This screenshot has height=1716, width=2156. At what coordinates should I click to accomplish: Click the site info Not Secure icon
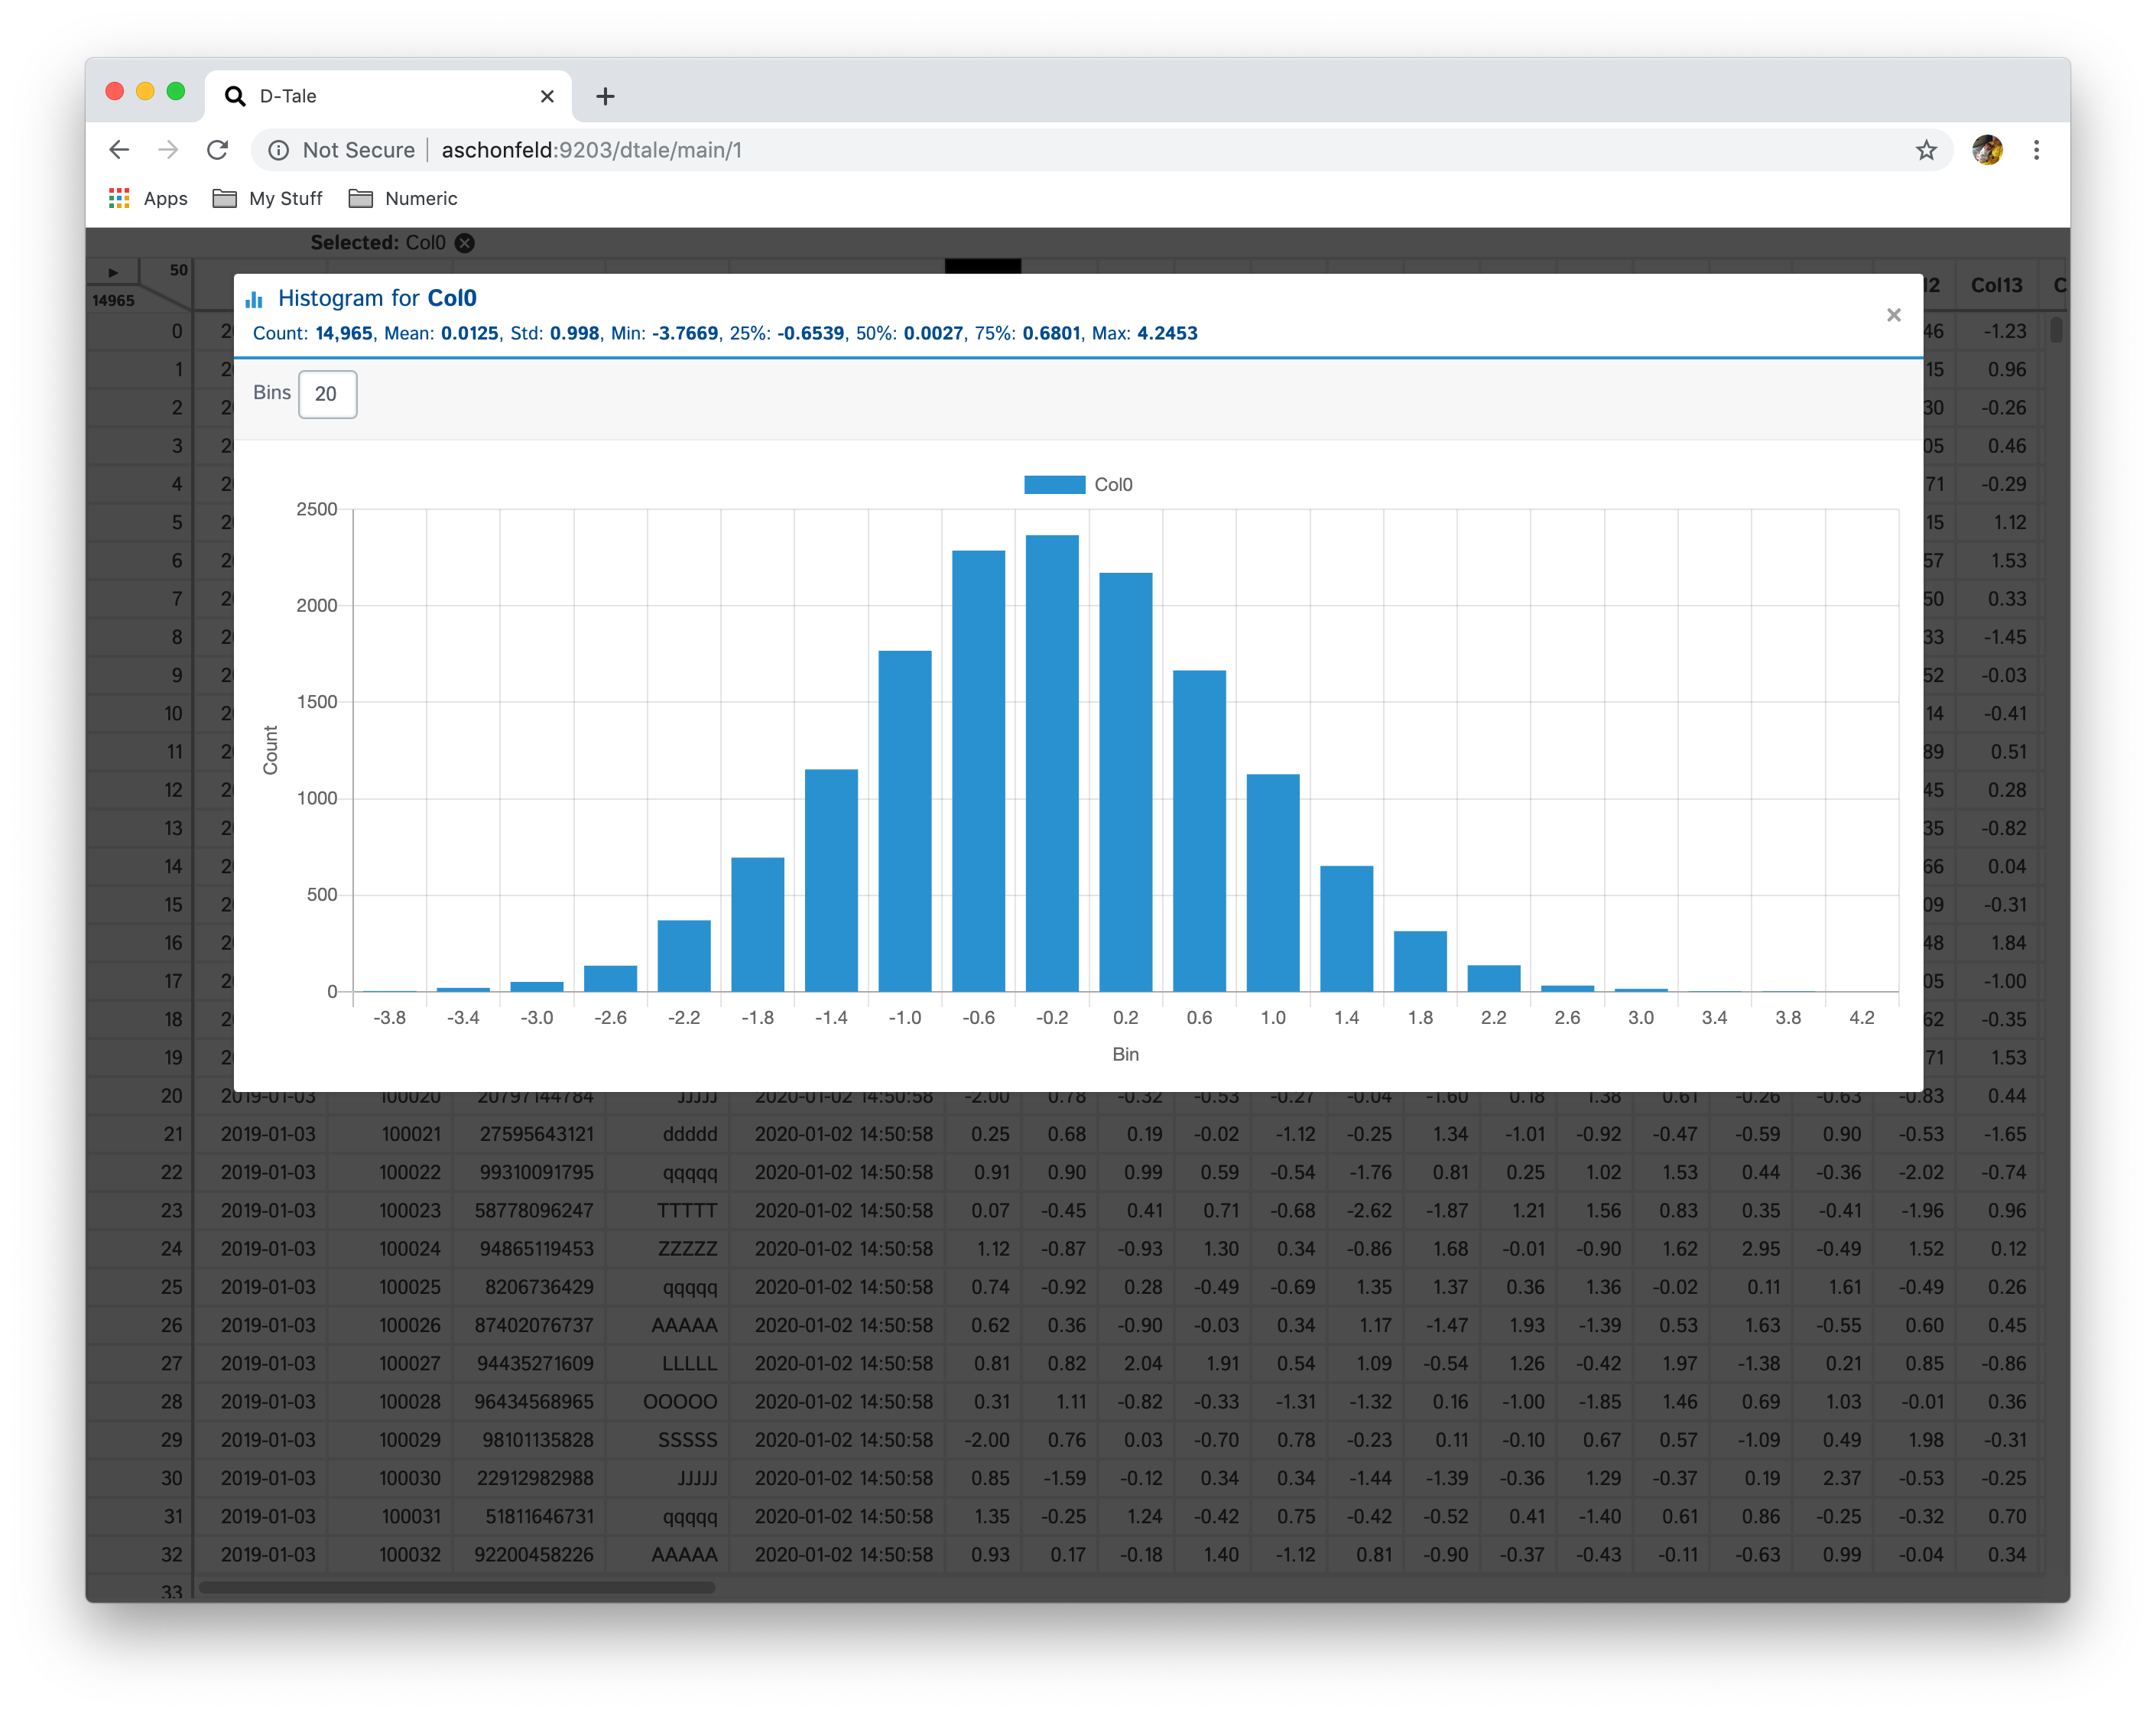279,150
